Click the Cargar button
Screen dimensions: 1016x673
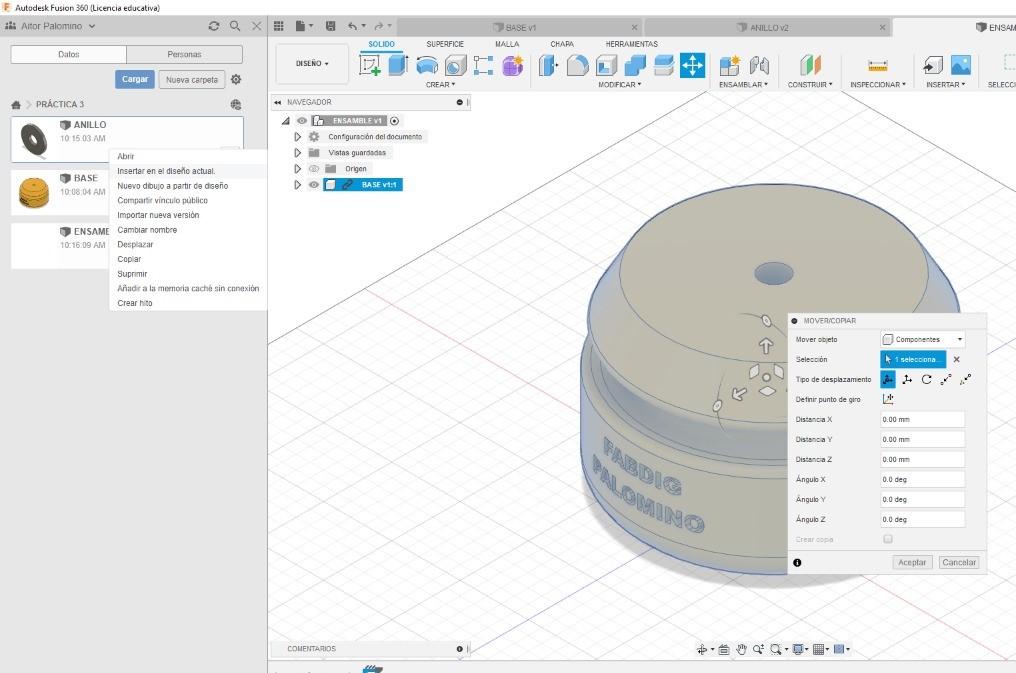[x=135, y=79]
